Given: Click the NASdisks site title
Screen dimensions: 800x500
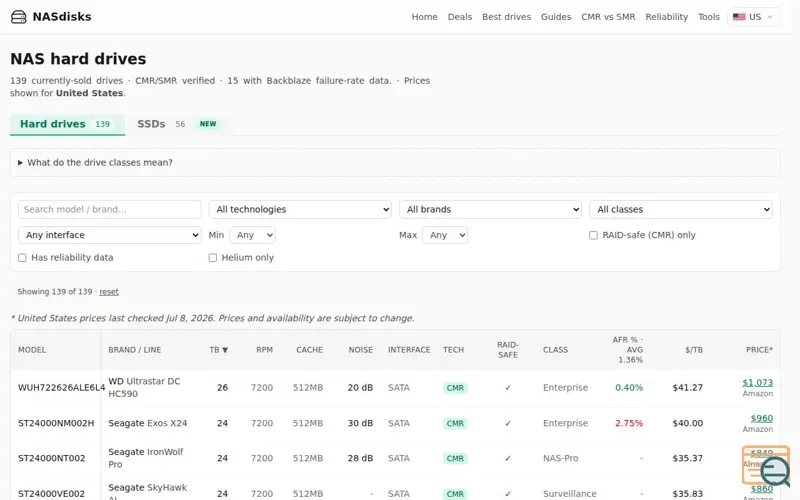Looking at the screenshot, I should click(62, 17).
